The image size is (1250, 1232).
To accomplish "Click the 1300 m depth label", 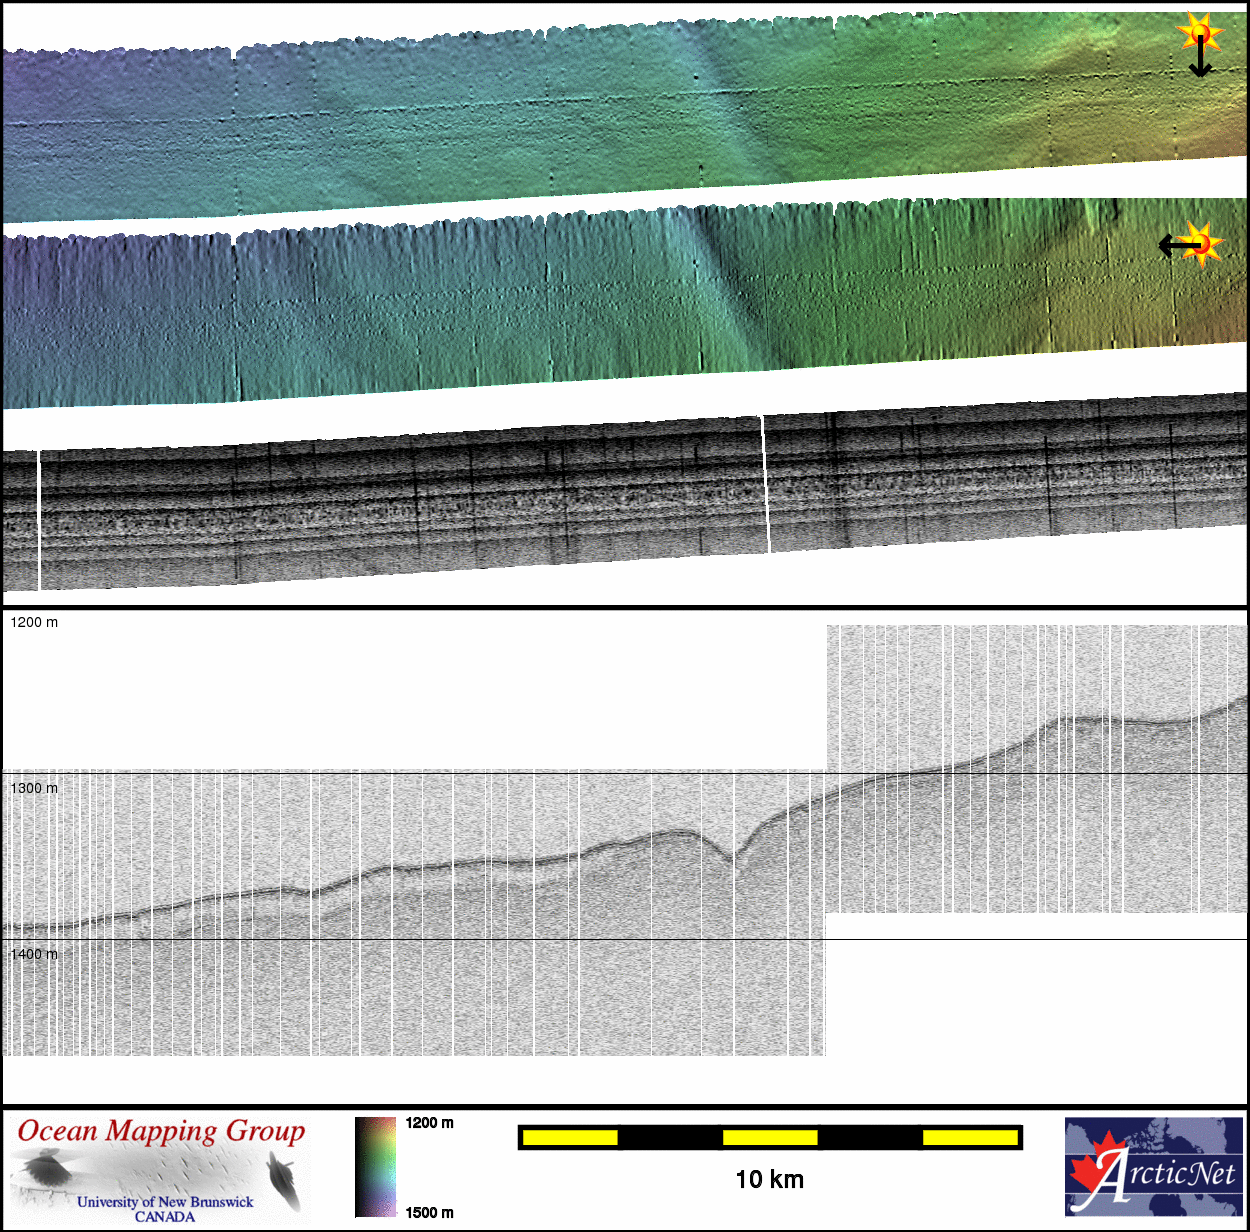I will point(34,788).
